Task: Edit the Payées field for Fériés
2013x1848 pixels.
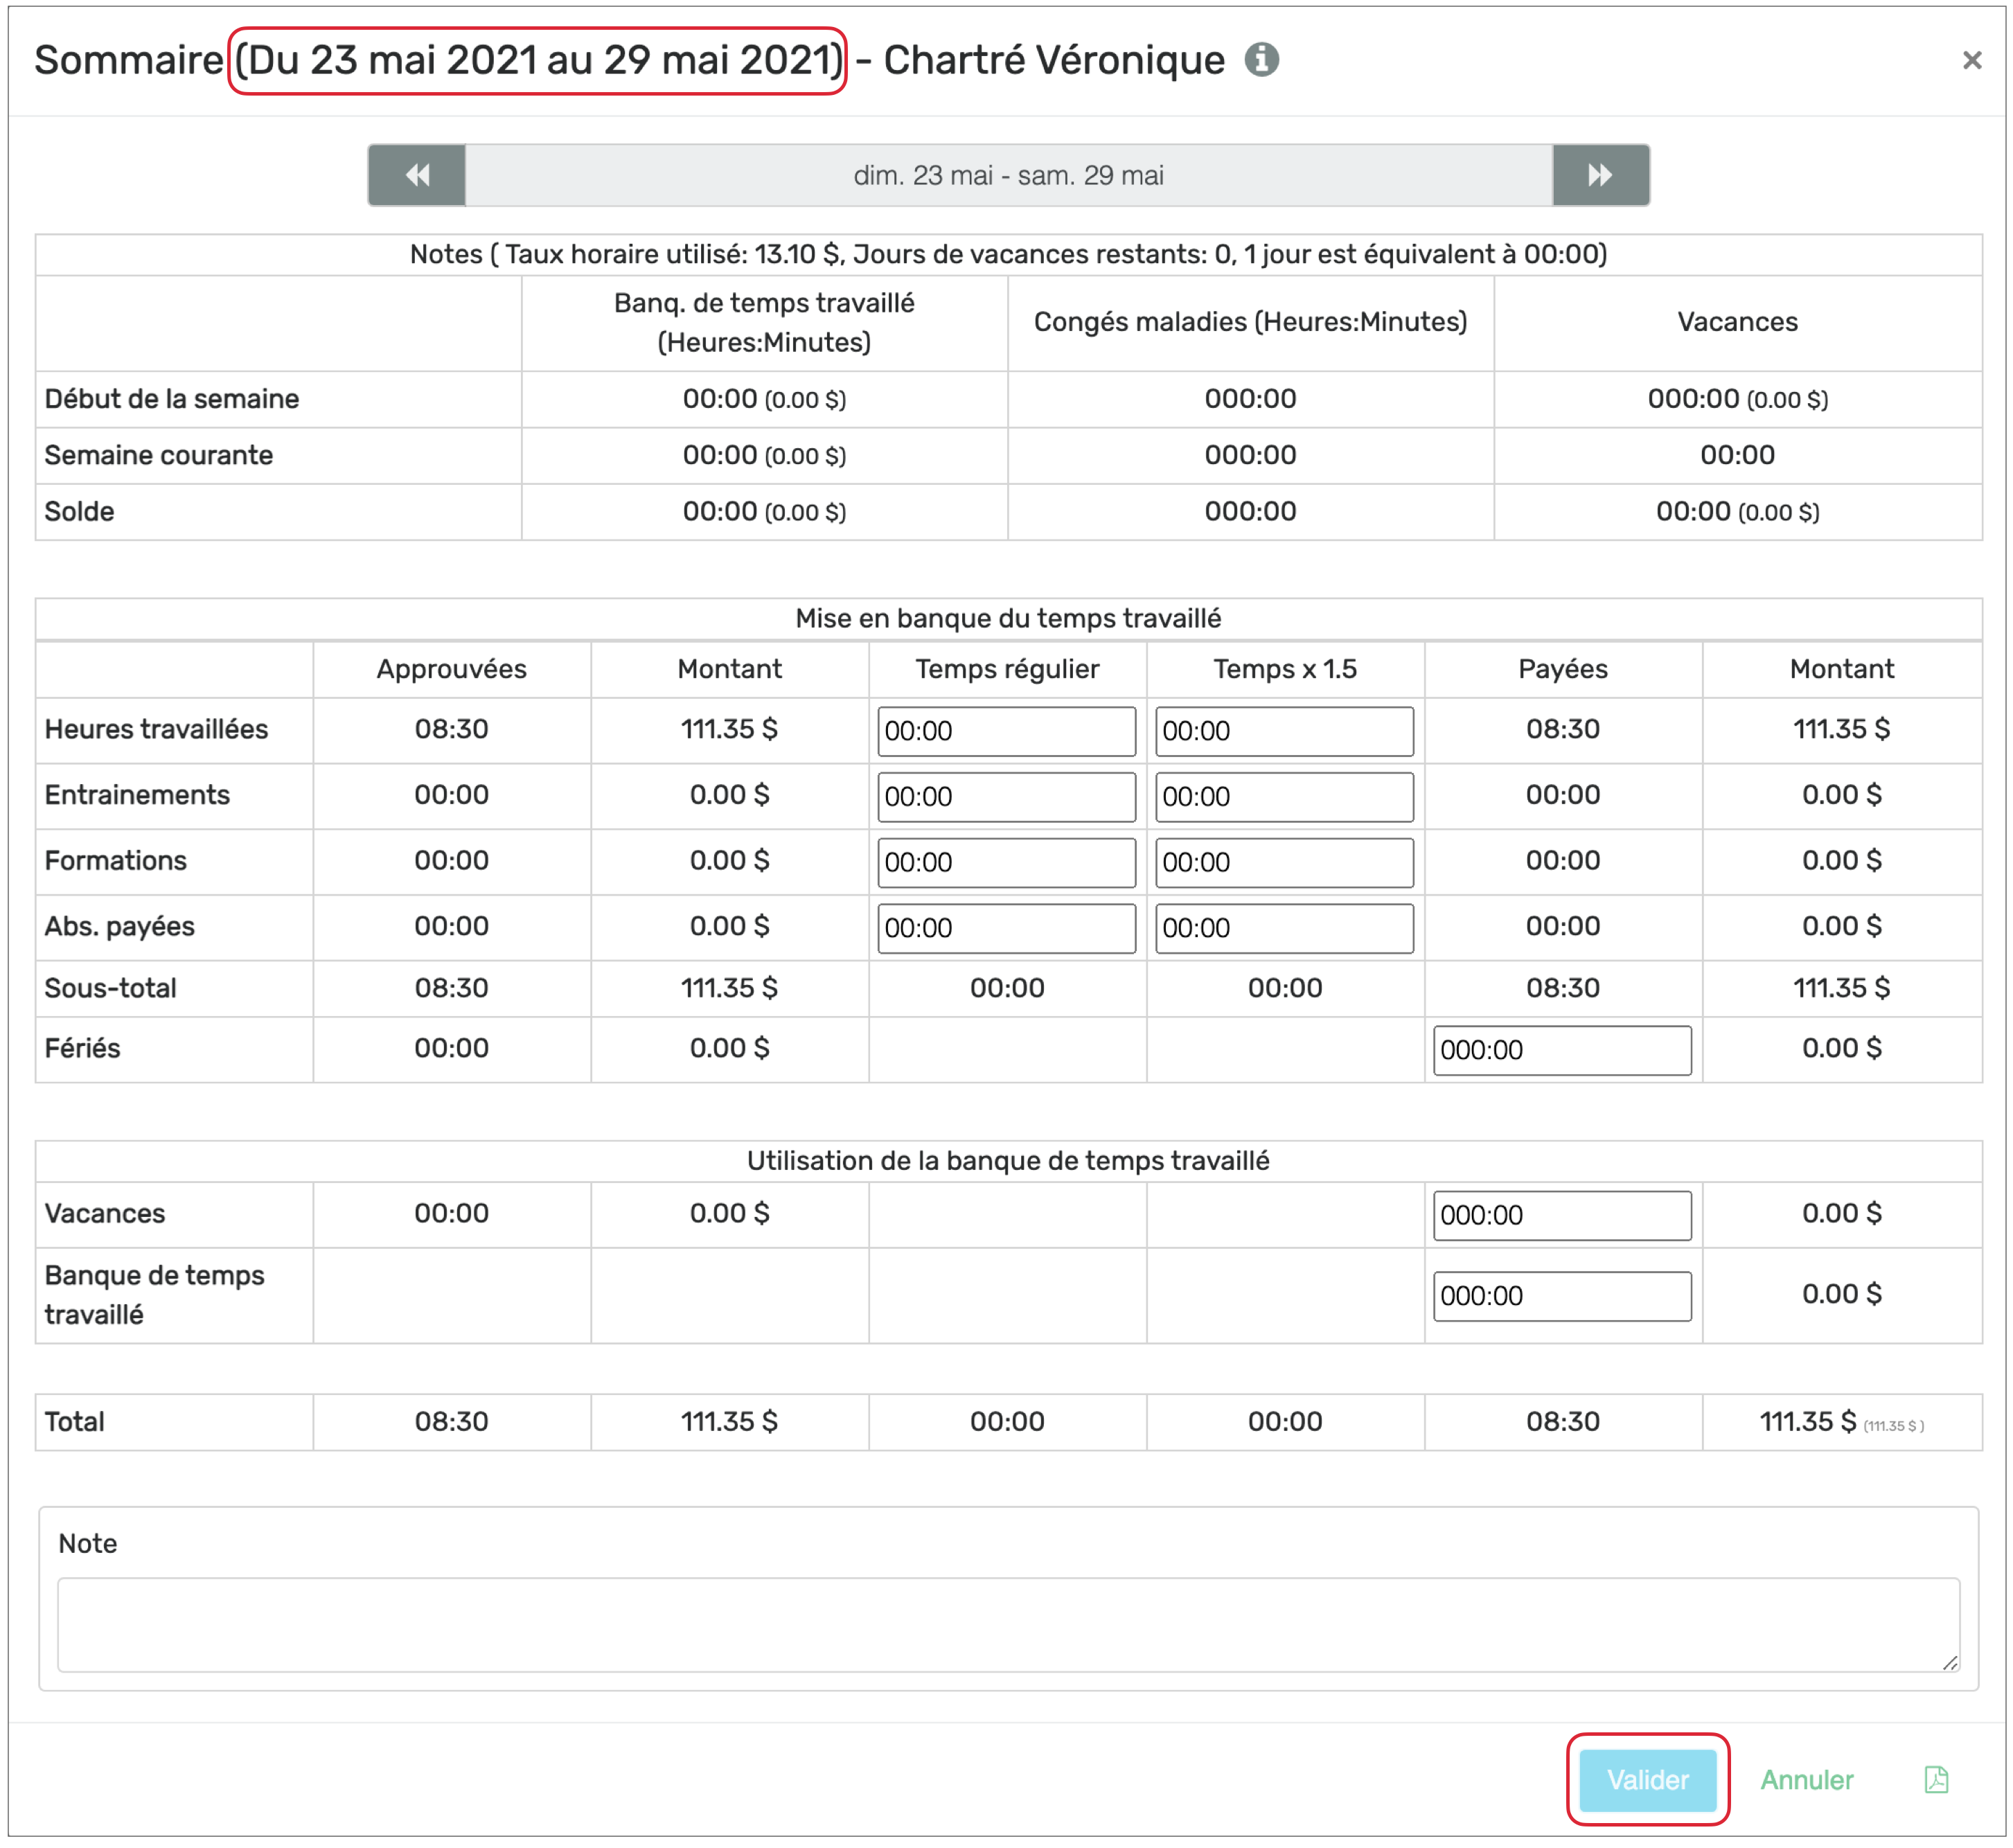Action: pyautogui.click(x=1562, y=1050)
